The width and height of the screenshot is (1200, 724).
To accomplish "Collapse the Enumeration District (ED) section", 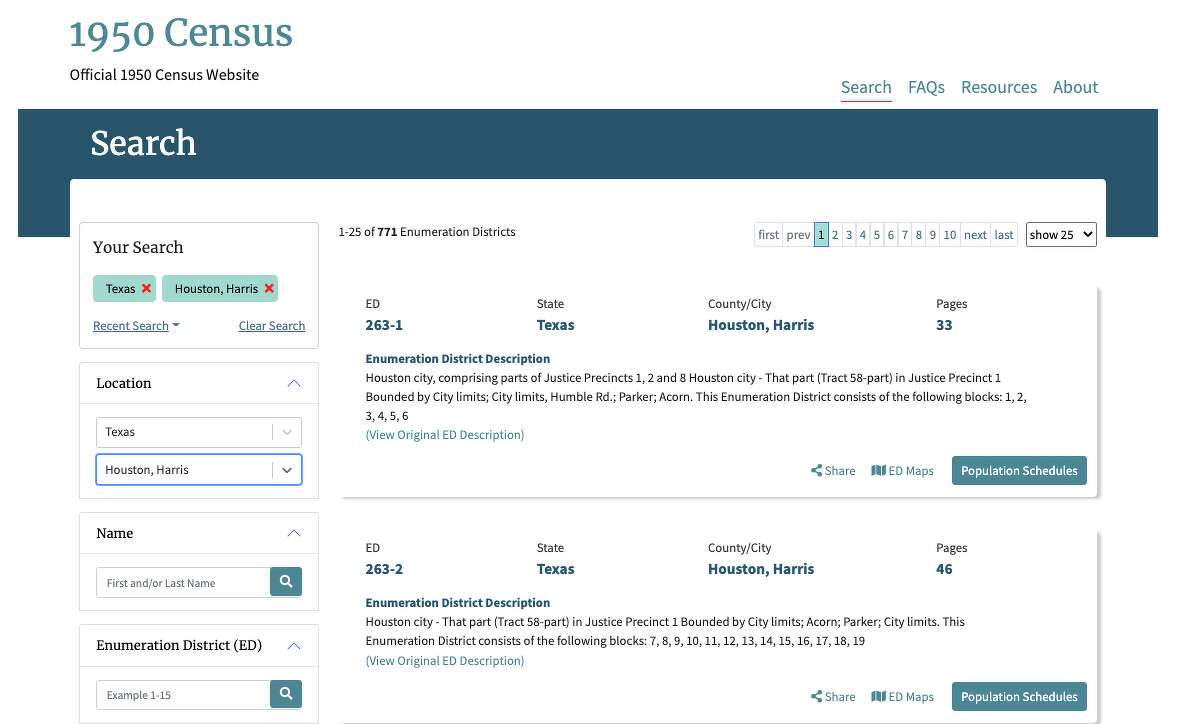I will 294,645.
